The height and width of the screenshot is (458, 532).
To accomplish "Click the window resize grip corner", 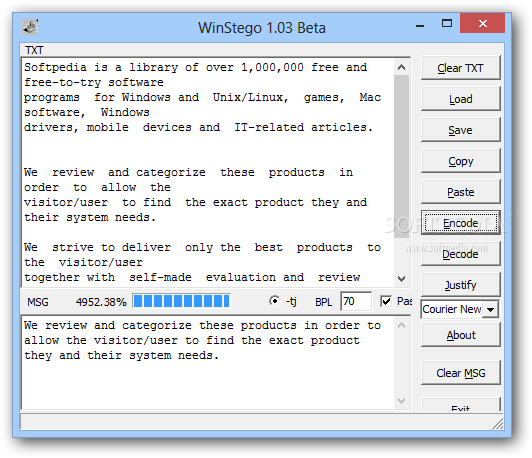I will (498, 424).
